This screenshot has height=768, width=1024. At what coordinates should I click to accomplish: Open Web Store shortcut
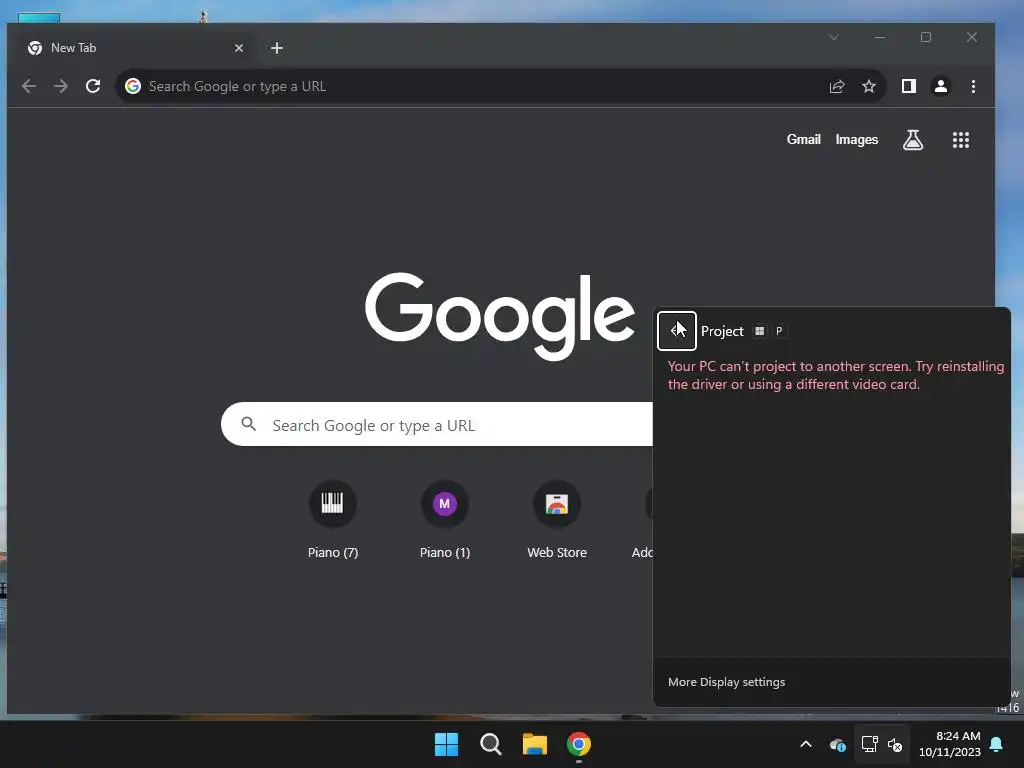point(556,520)
